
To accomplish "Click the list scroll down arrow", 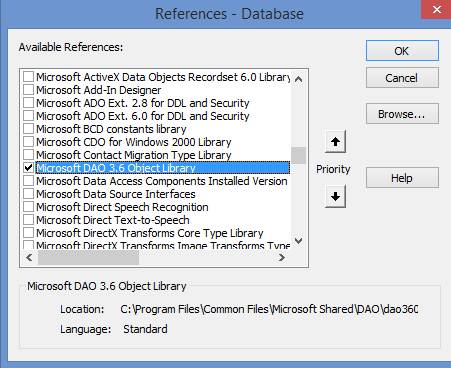I will pos(299,240).
